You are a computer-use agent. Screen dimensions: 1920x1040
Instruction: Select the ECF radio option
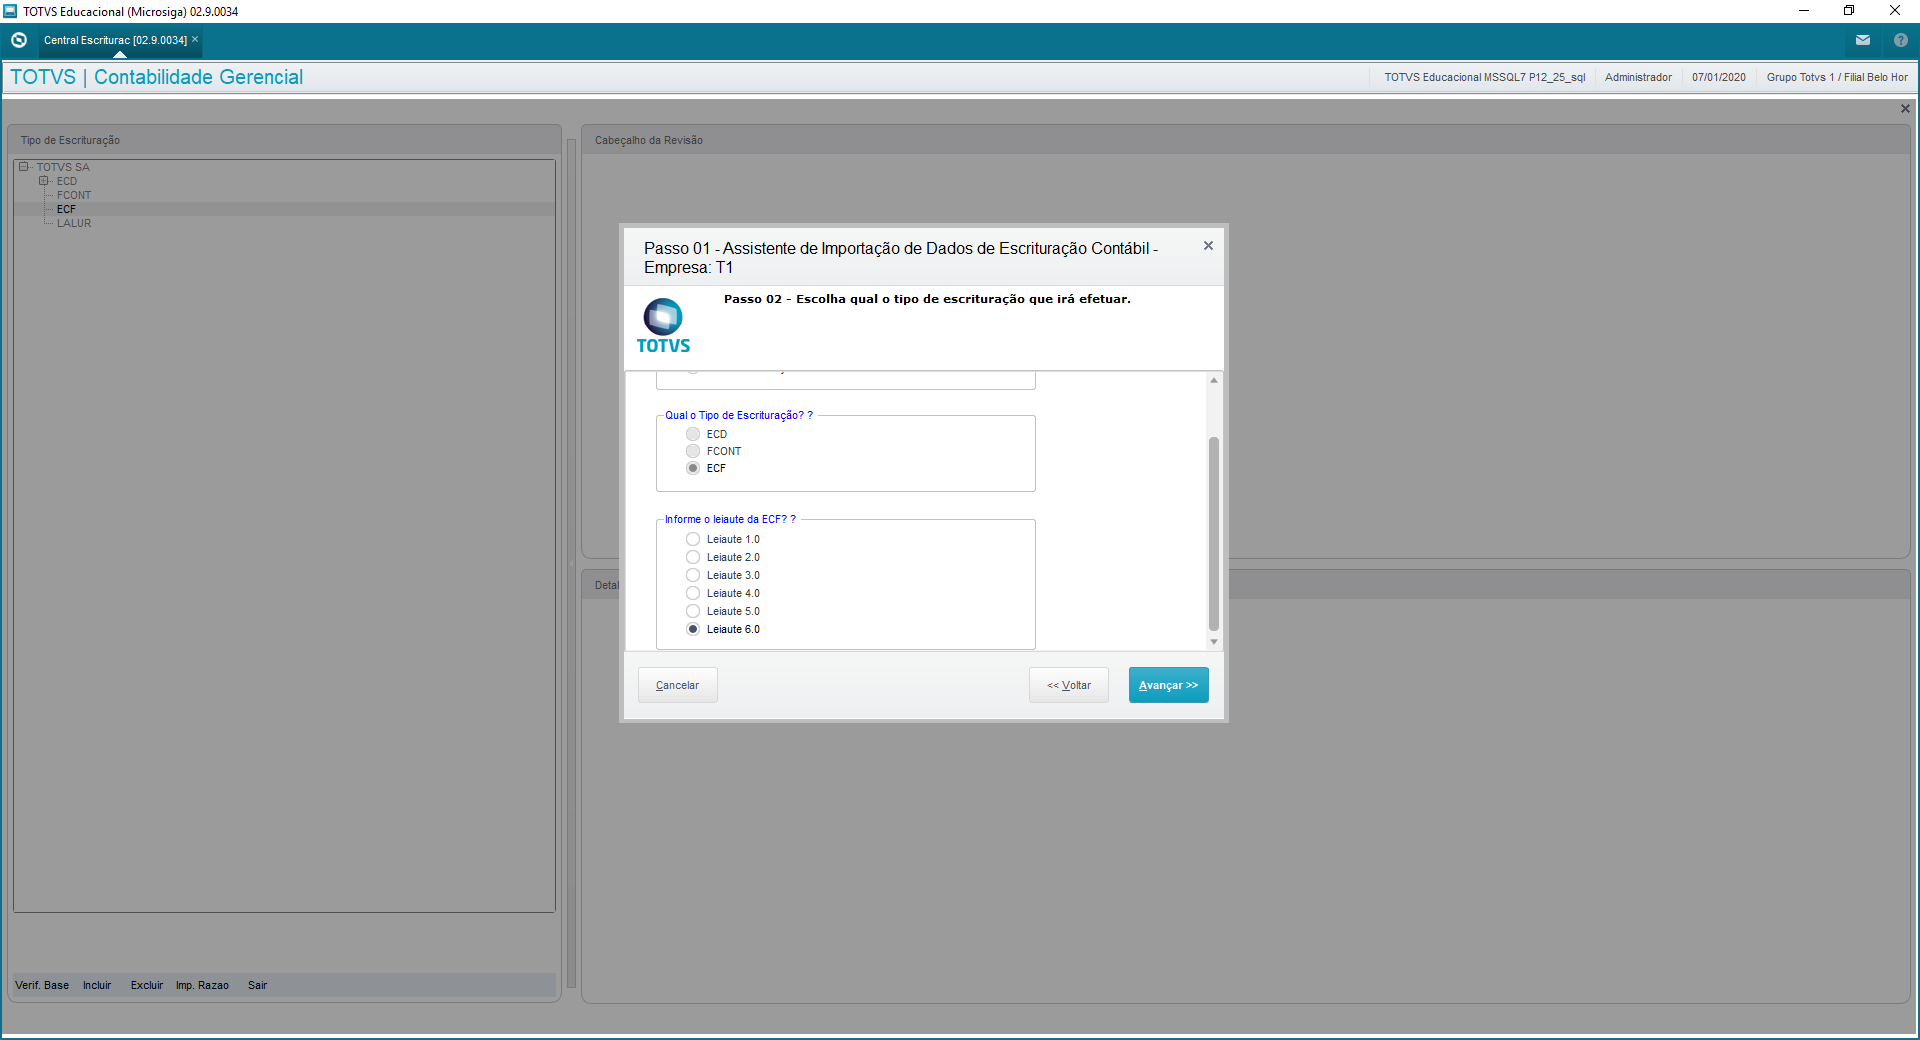[693, 468]
